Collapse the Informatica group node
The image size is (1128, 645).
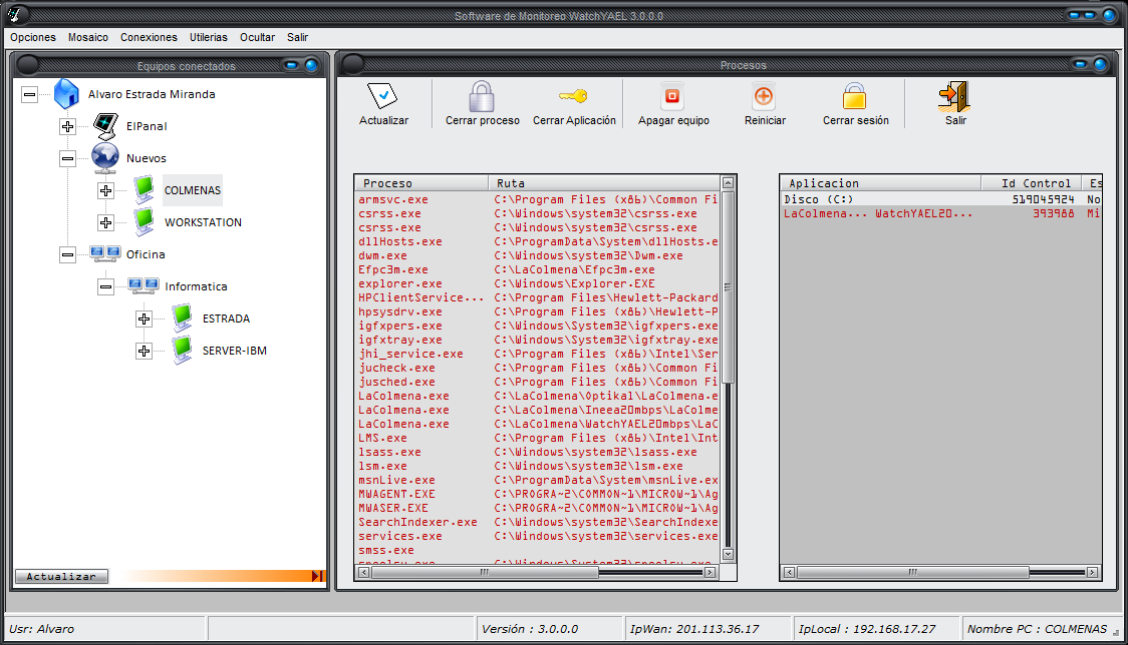coord(106,287)
